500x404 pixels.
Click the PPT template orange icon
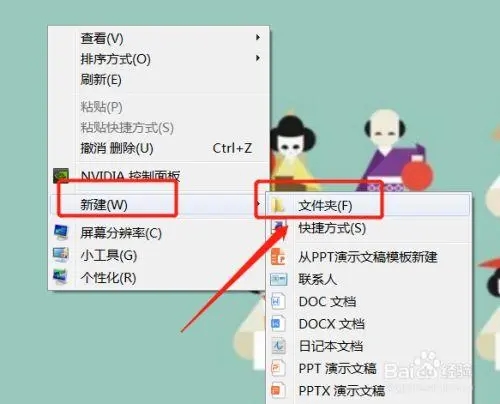point(278,257)
